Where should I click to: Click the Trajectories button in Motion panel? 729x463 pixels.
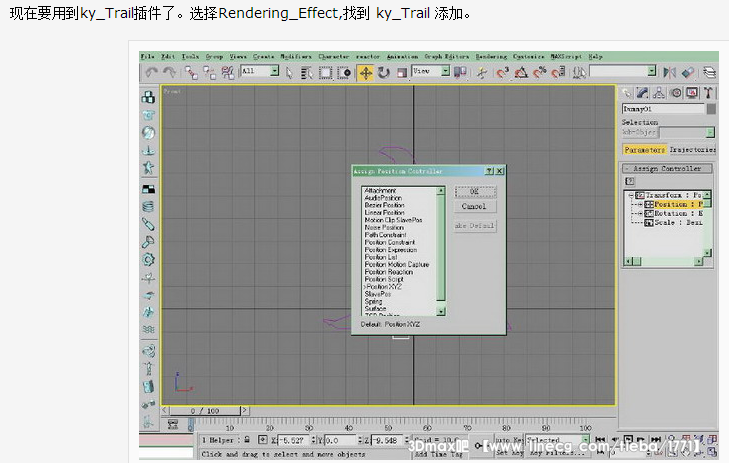692,150
